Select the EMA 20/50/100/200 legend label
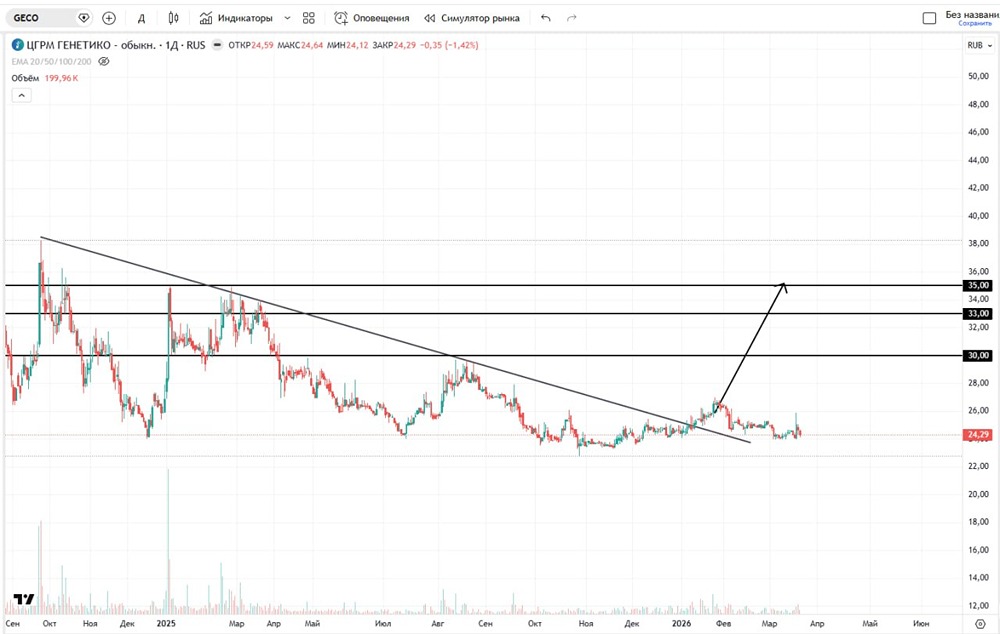The width and height of the screenshot is (1000, 634). (52, 62)
